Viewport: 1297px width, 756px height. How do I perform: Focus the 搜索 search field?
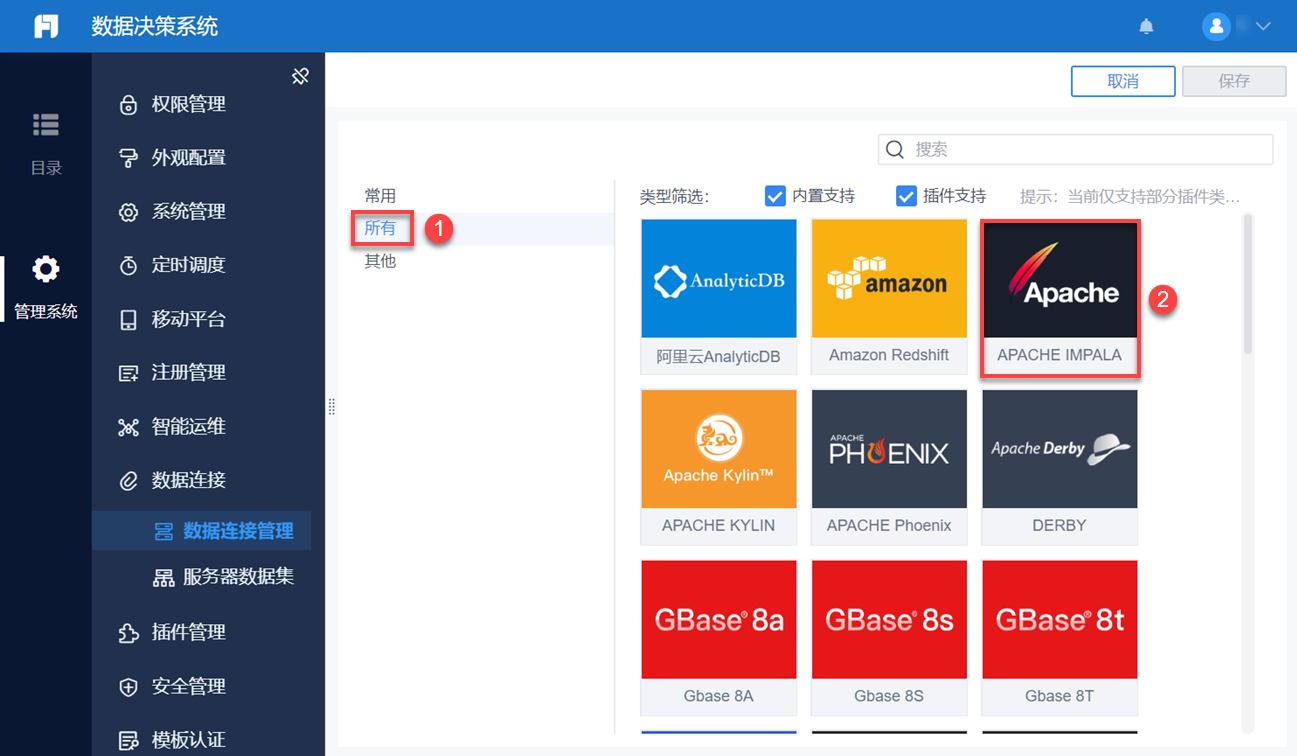tap(1076, 149)
